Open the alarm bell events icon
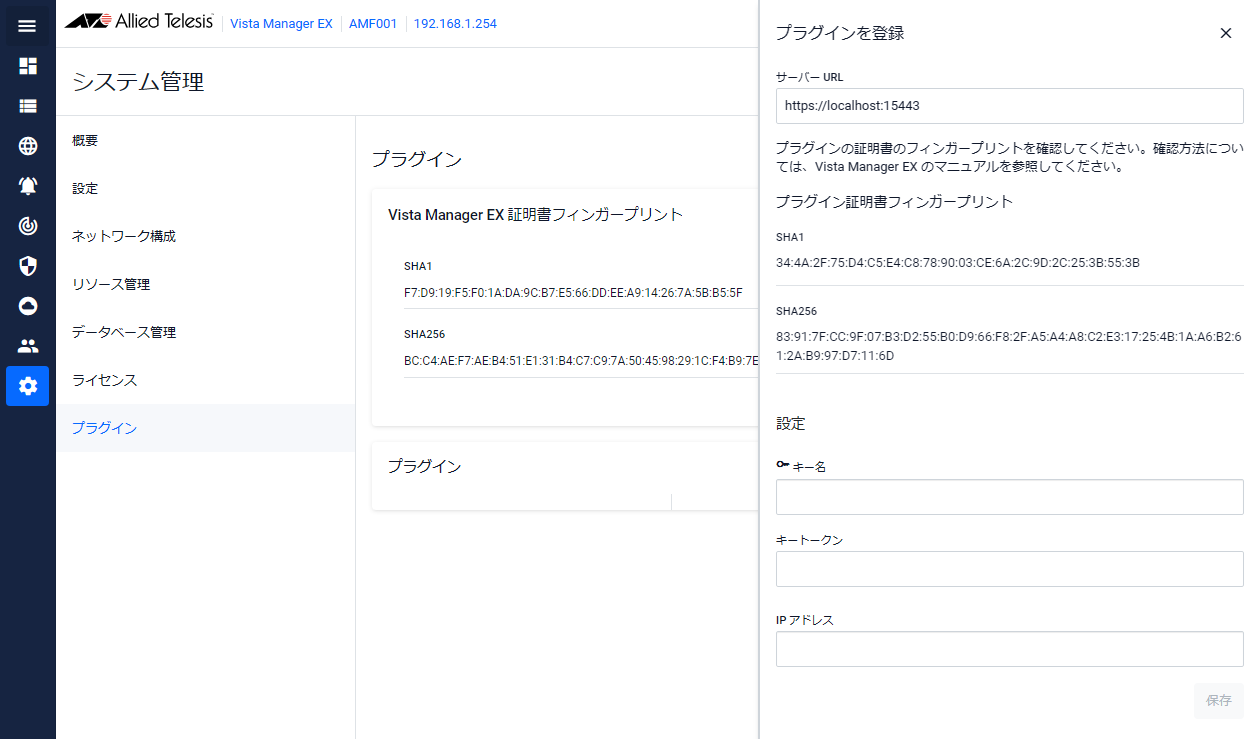The image size is (1260, 739). [28, 186]
